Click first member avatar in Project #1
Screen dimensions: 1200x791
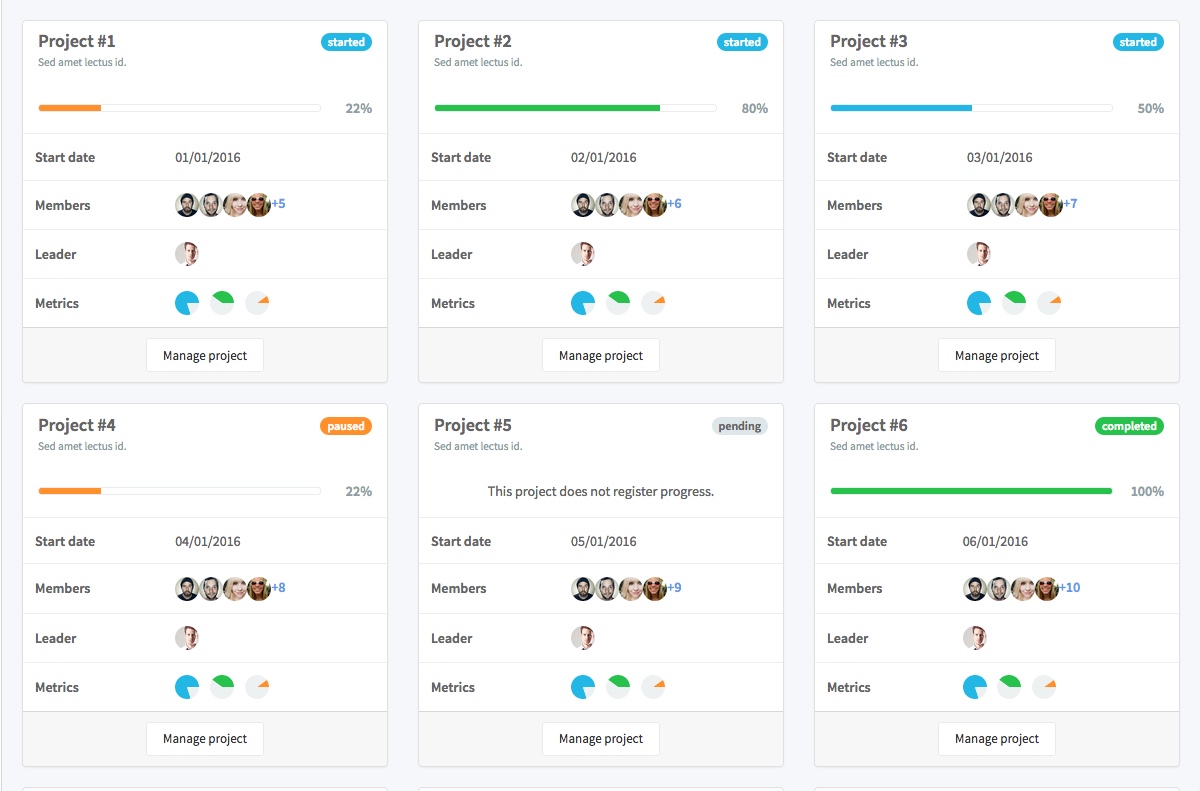187,205
